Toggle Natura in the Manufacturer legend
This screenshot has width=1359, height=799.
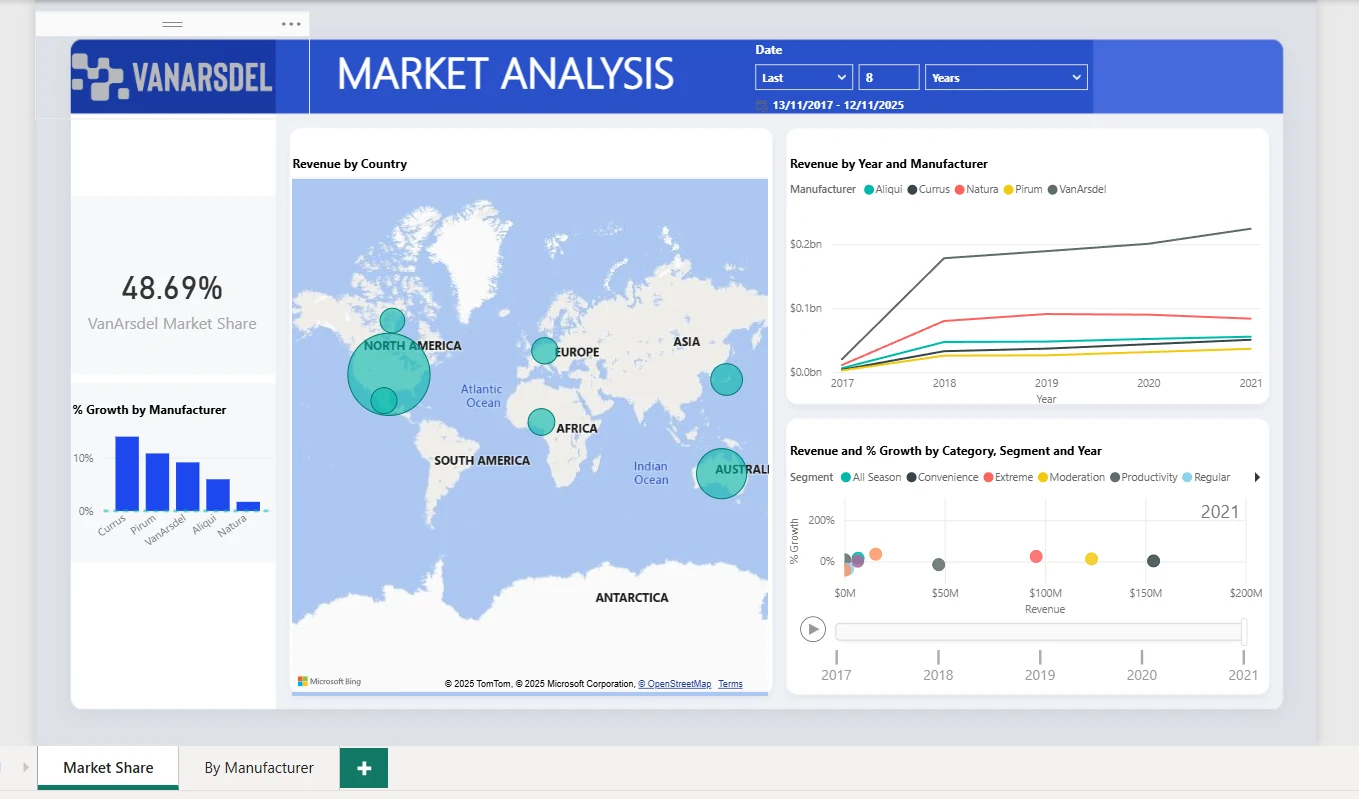[x=976, y=189]
